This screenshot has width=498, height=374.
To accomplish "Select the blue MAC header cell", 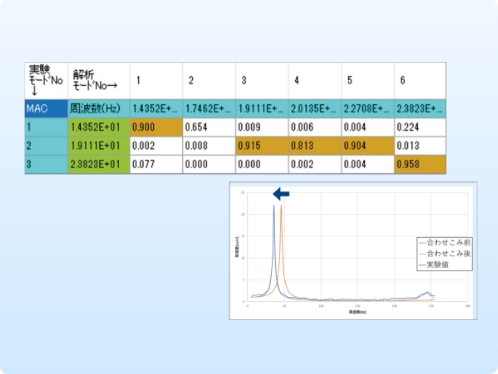I will (x=46, y=108).
